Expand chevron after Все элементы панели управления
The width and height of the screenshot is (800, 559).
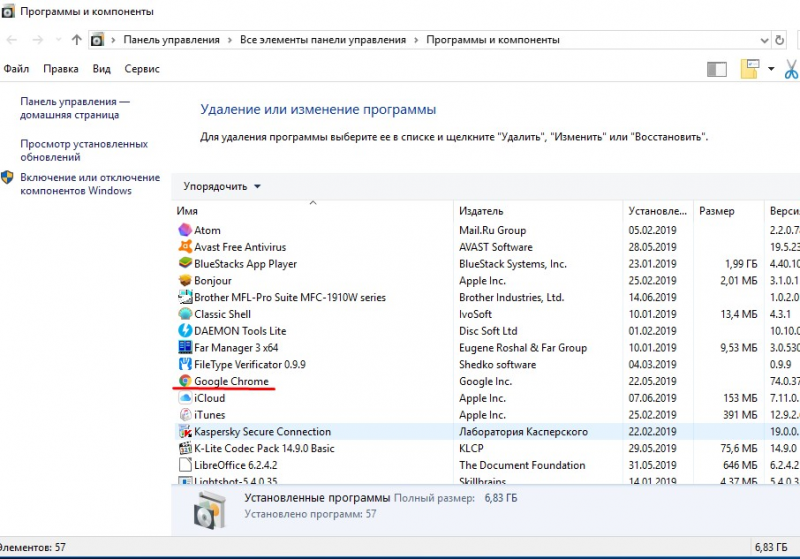click(x=416, y=40)
